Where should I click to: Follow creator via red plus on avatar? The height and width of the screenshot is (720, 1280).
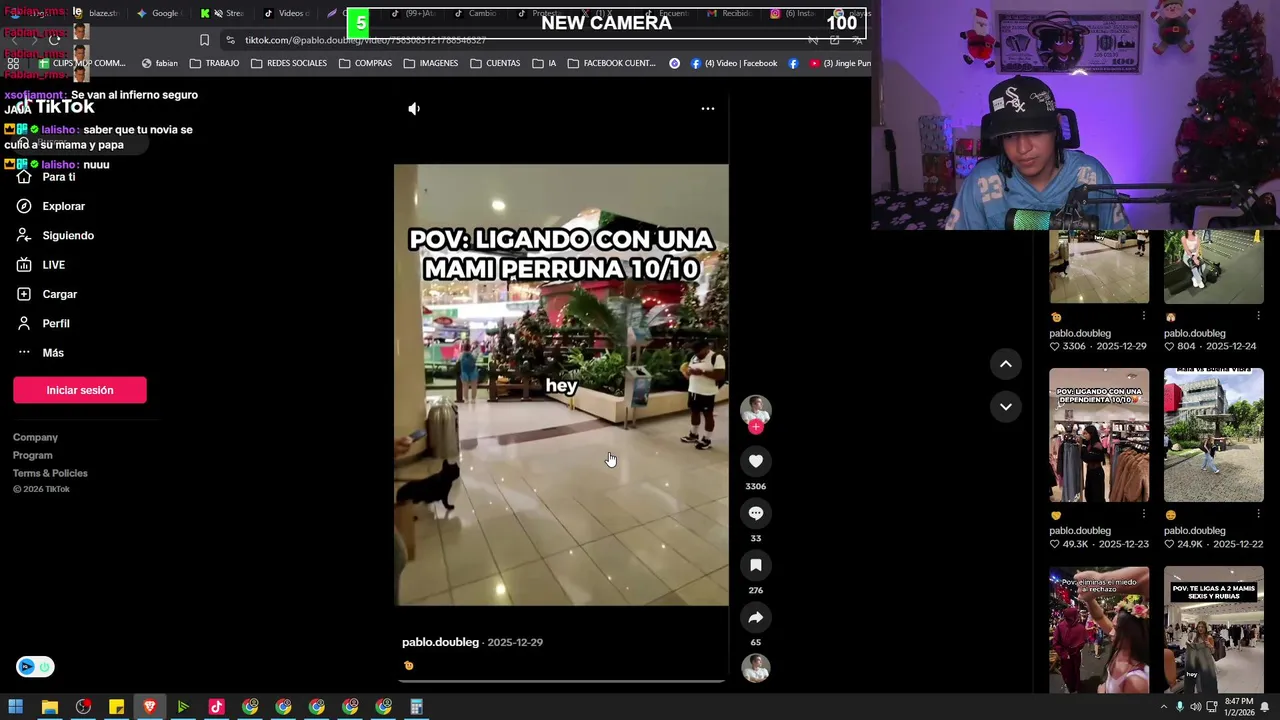tap(756, 427)
